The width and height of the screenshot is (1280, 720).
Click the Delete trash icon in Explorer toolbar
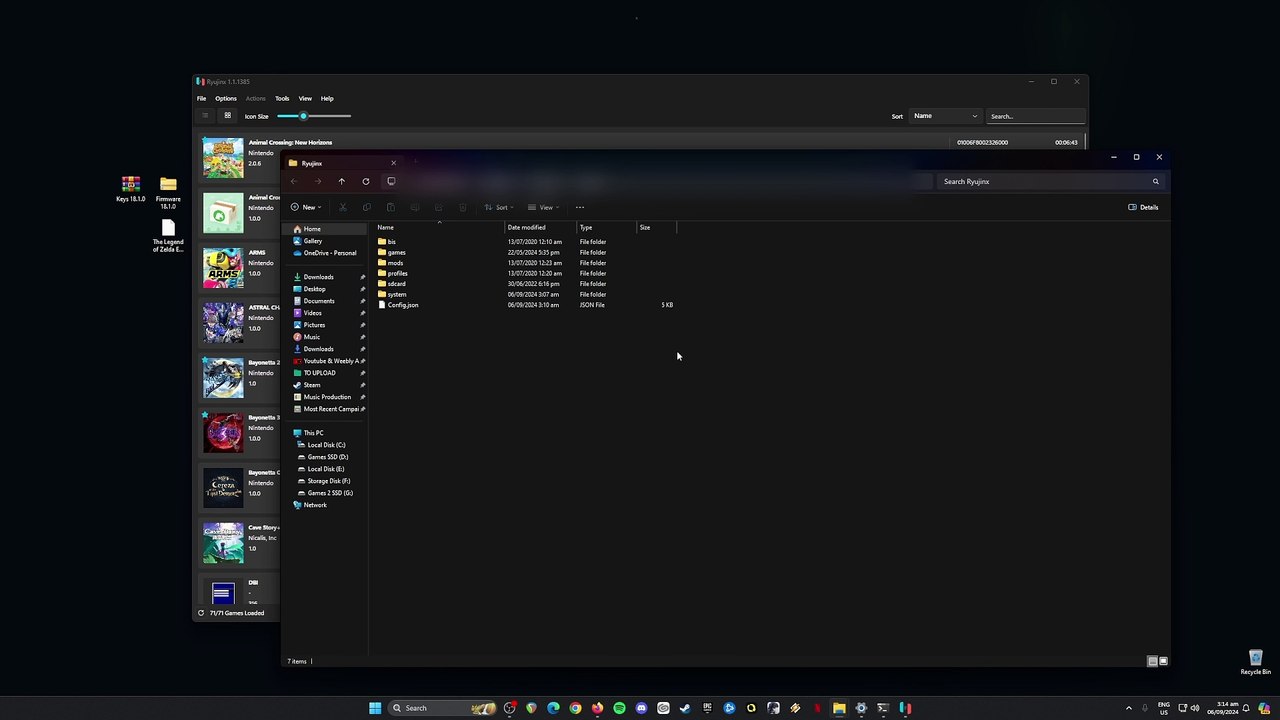[x=462, y=207]
